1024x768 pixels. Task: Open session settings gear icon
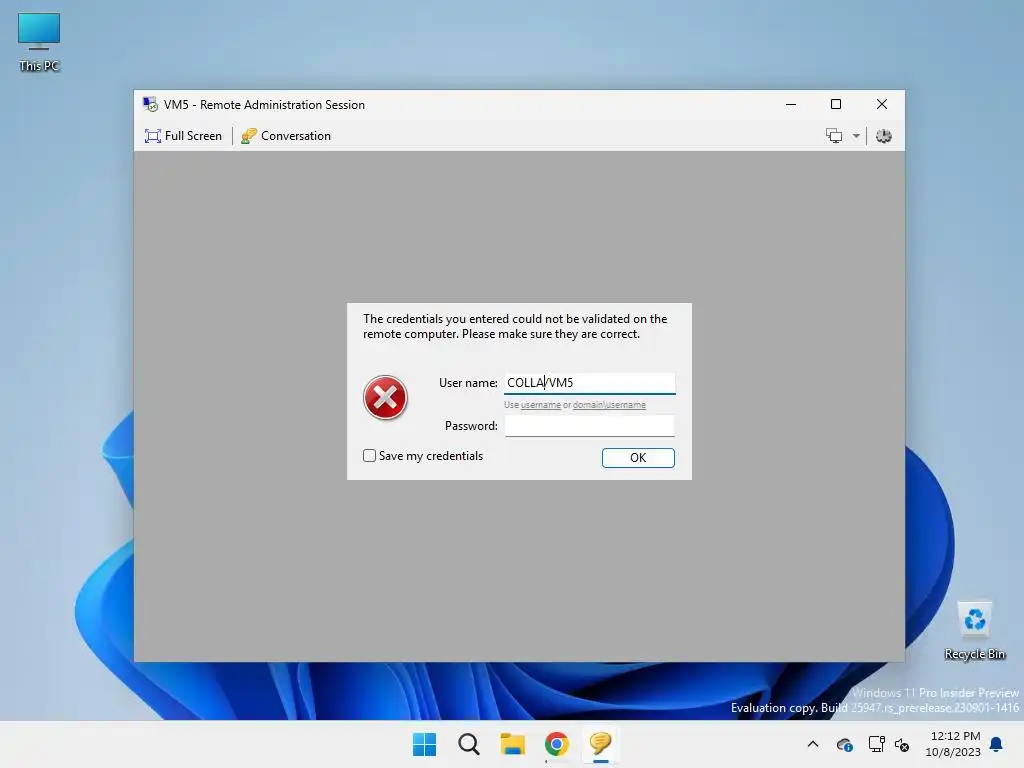point(884,136)
